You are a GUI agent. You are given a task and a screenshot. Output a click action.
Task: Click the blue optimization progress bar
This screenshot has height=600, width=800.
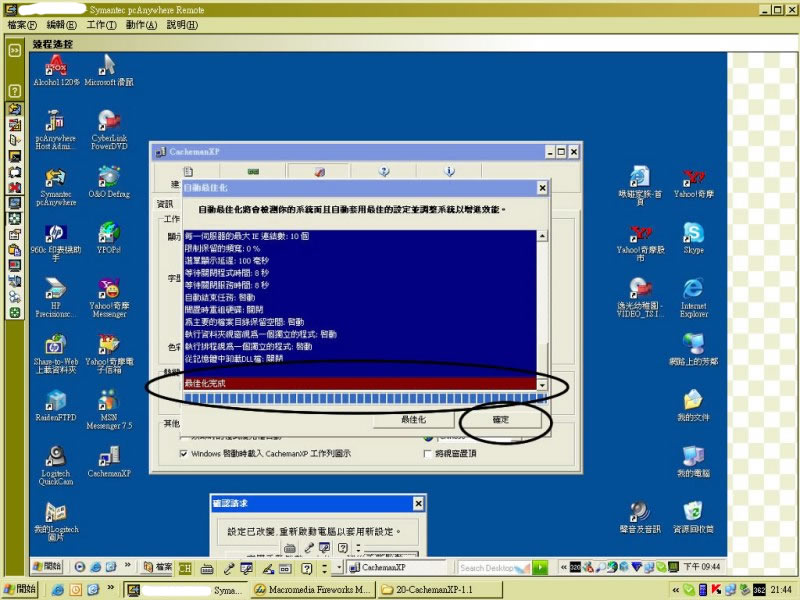pos(365,398)
